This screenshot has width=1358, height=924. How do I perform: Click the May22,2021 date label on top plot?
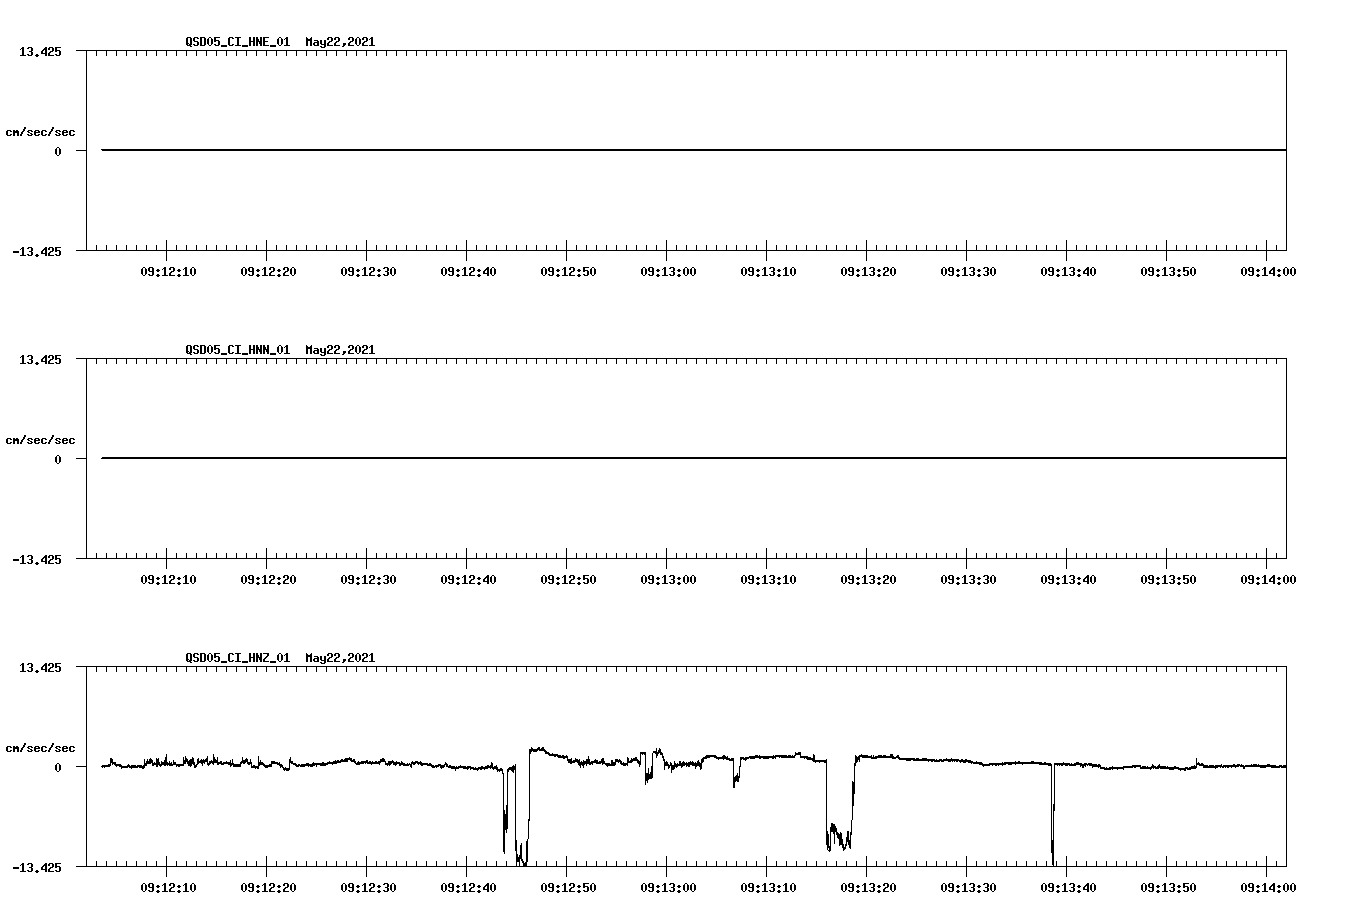(339, 42)
